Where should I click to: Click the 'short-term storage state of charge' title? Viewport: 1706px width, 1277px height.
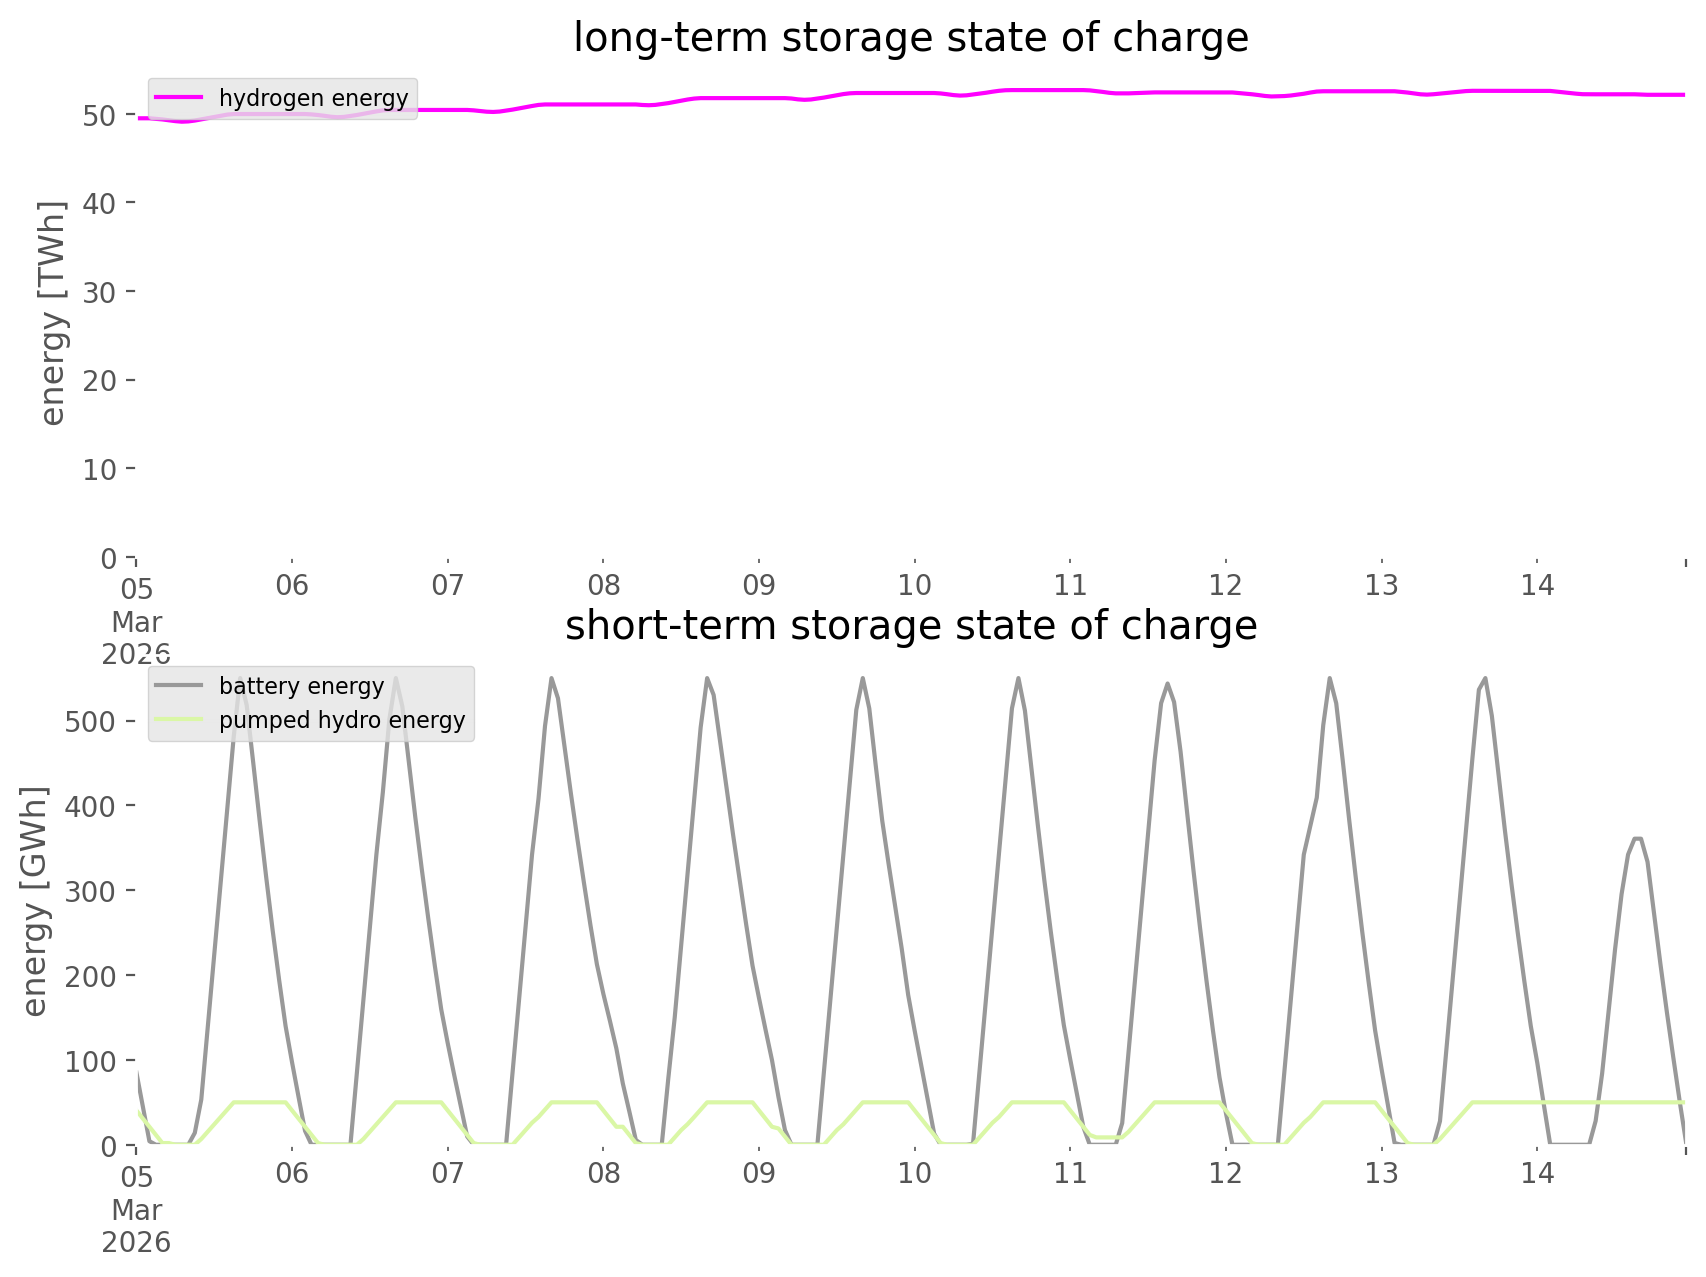(910, 626)
